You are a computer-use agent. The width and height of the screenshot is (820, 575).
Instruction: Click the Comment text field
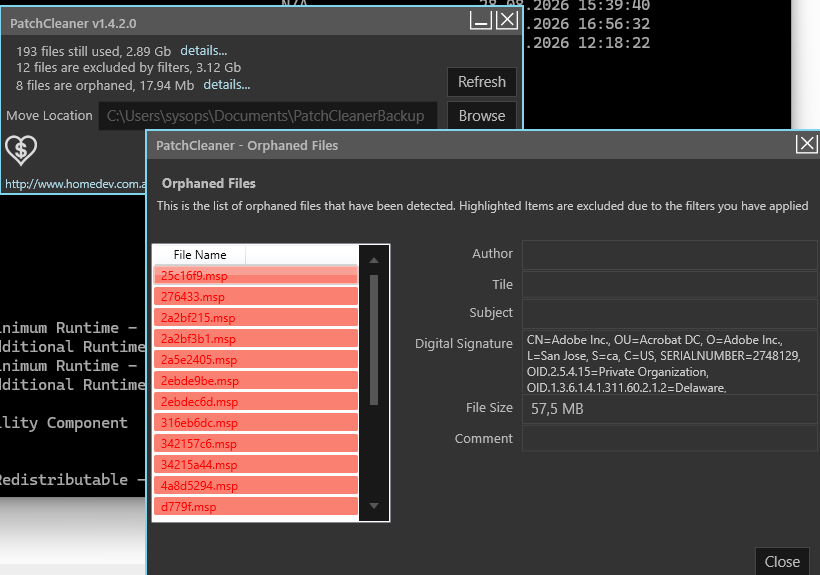click(669, 438)
